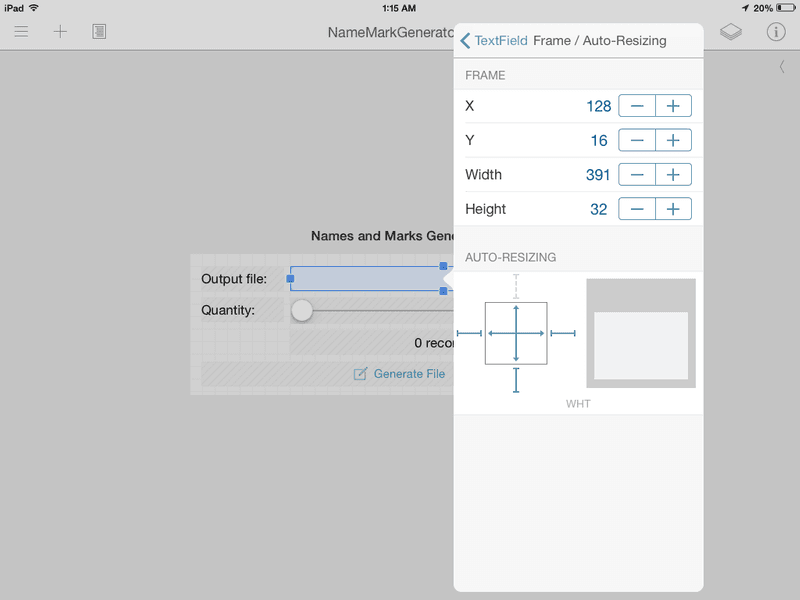
Task: Select the X value 128
Action: click(598, 106)
